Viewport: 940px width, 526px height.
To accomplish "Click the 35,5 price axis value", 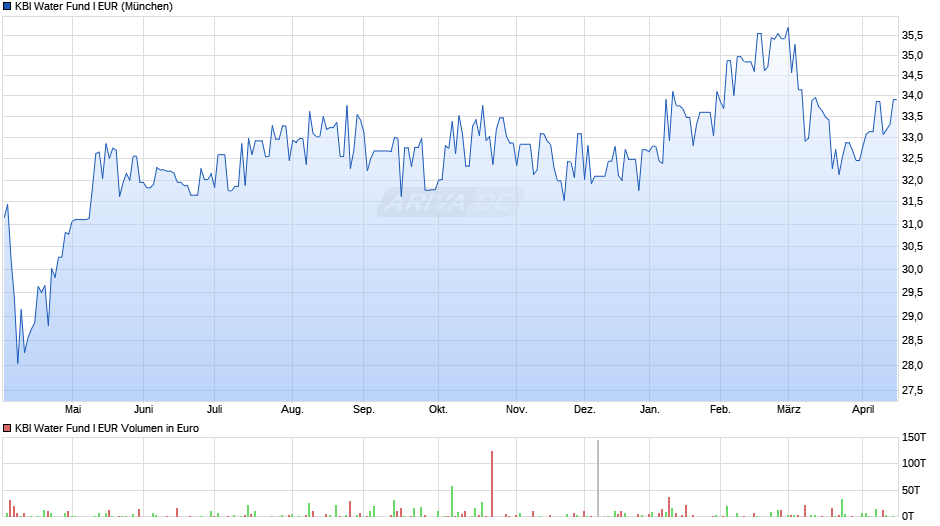I will pyautogui.click(x=912, y=35).
